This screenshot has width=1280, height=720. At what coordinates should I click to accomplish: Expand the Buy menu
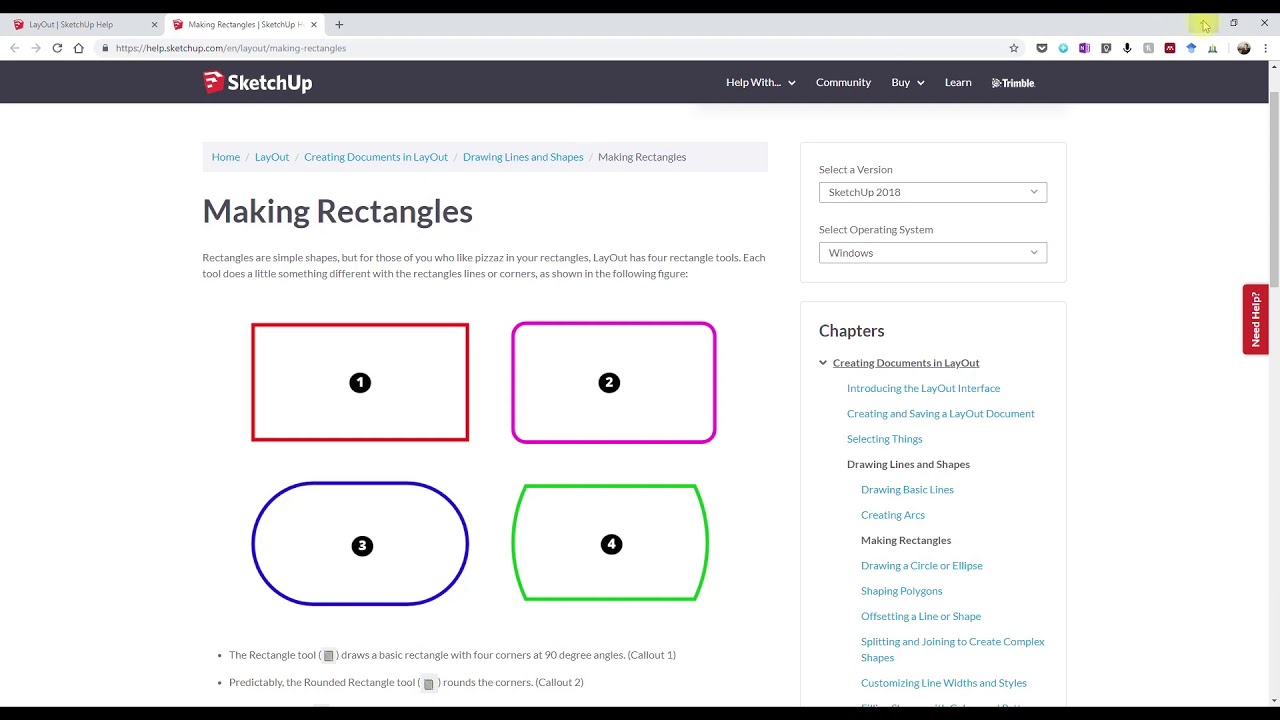click(907, 82)
